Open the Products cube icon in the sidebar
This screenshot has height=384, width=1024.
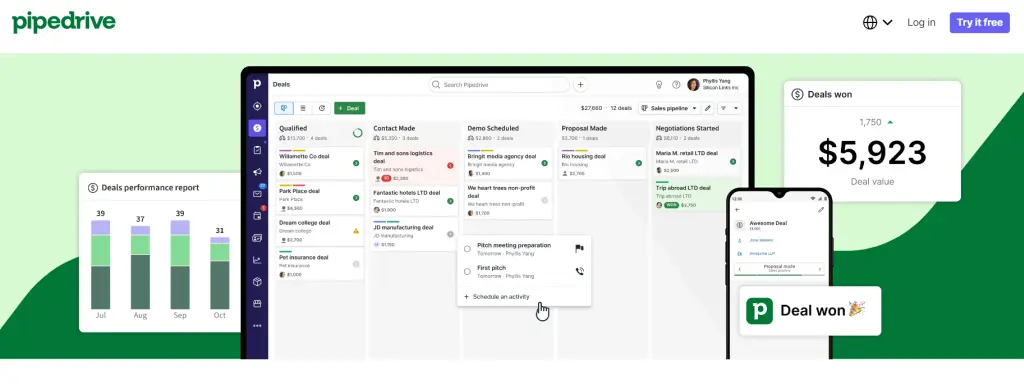257,282
